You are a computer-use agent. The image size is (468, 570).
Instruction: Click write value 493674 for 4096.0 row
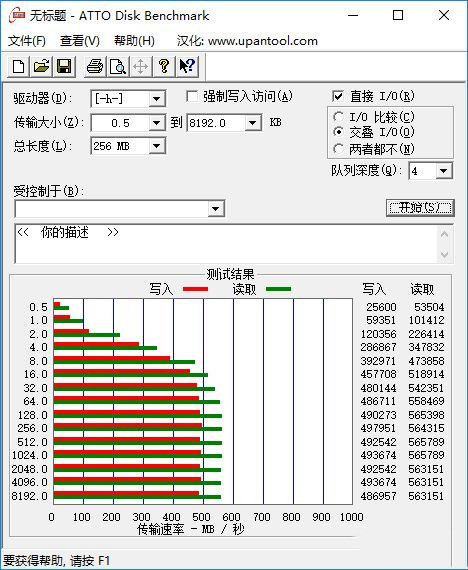378,482
